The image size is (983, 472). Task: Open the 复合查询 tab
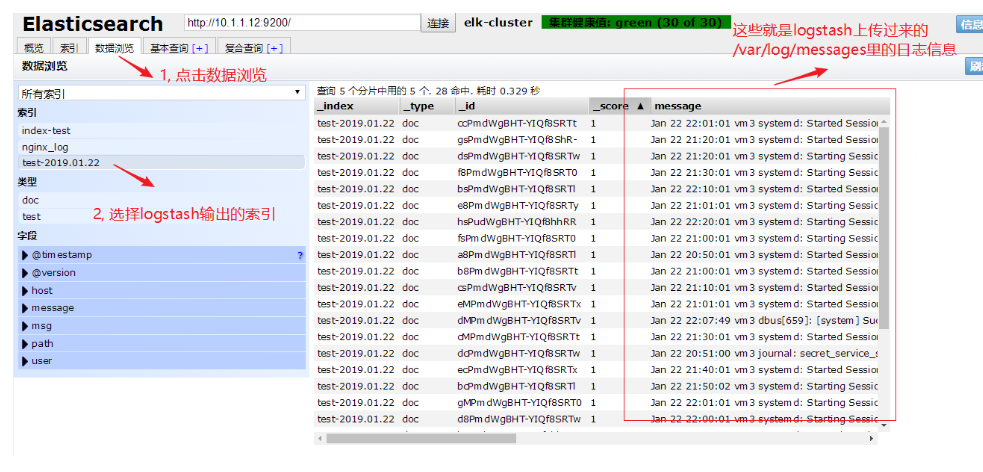(253, 48)
